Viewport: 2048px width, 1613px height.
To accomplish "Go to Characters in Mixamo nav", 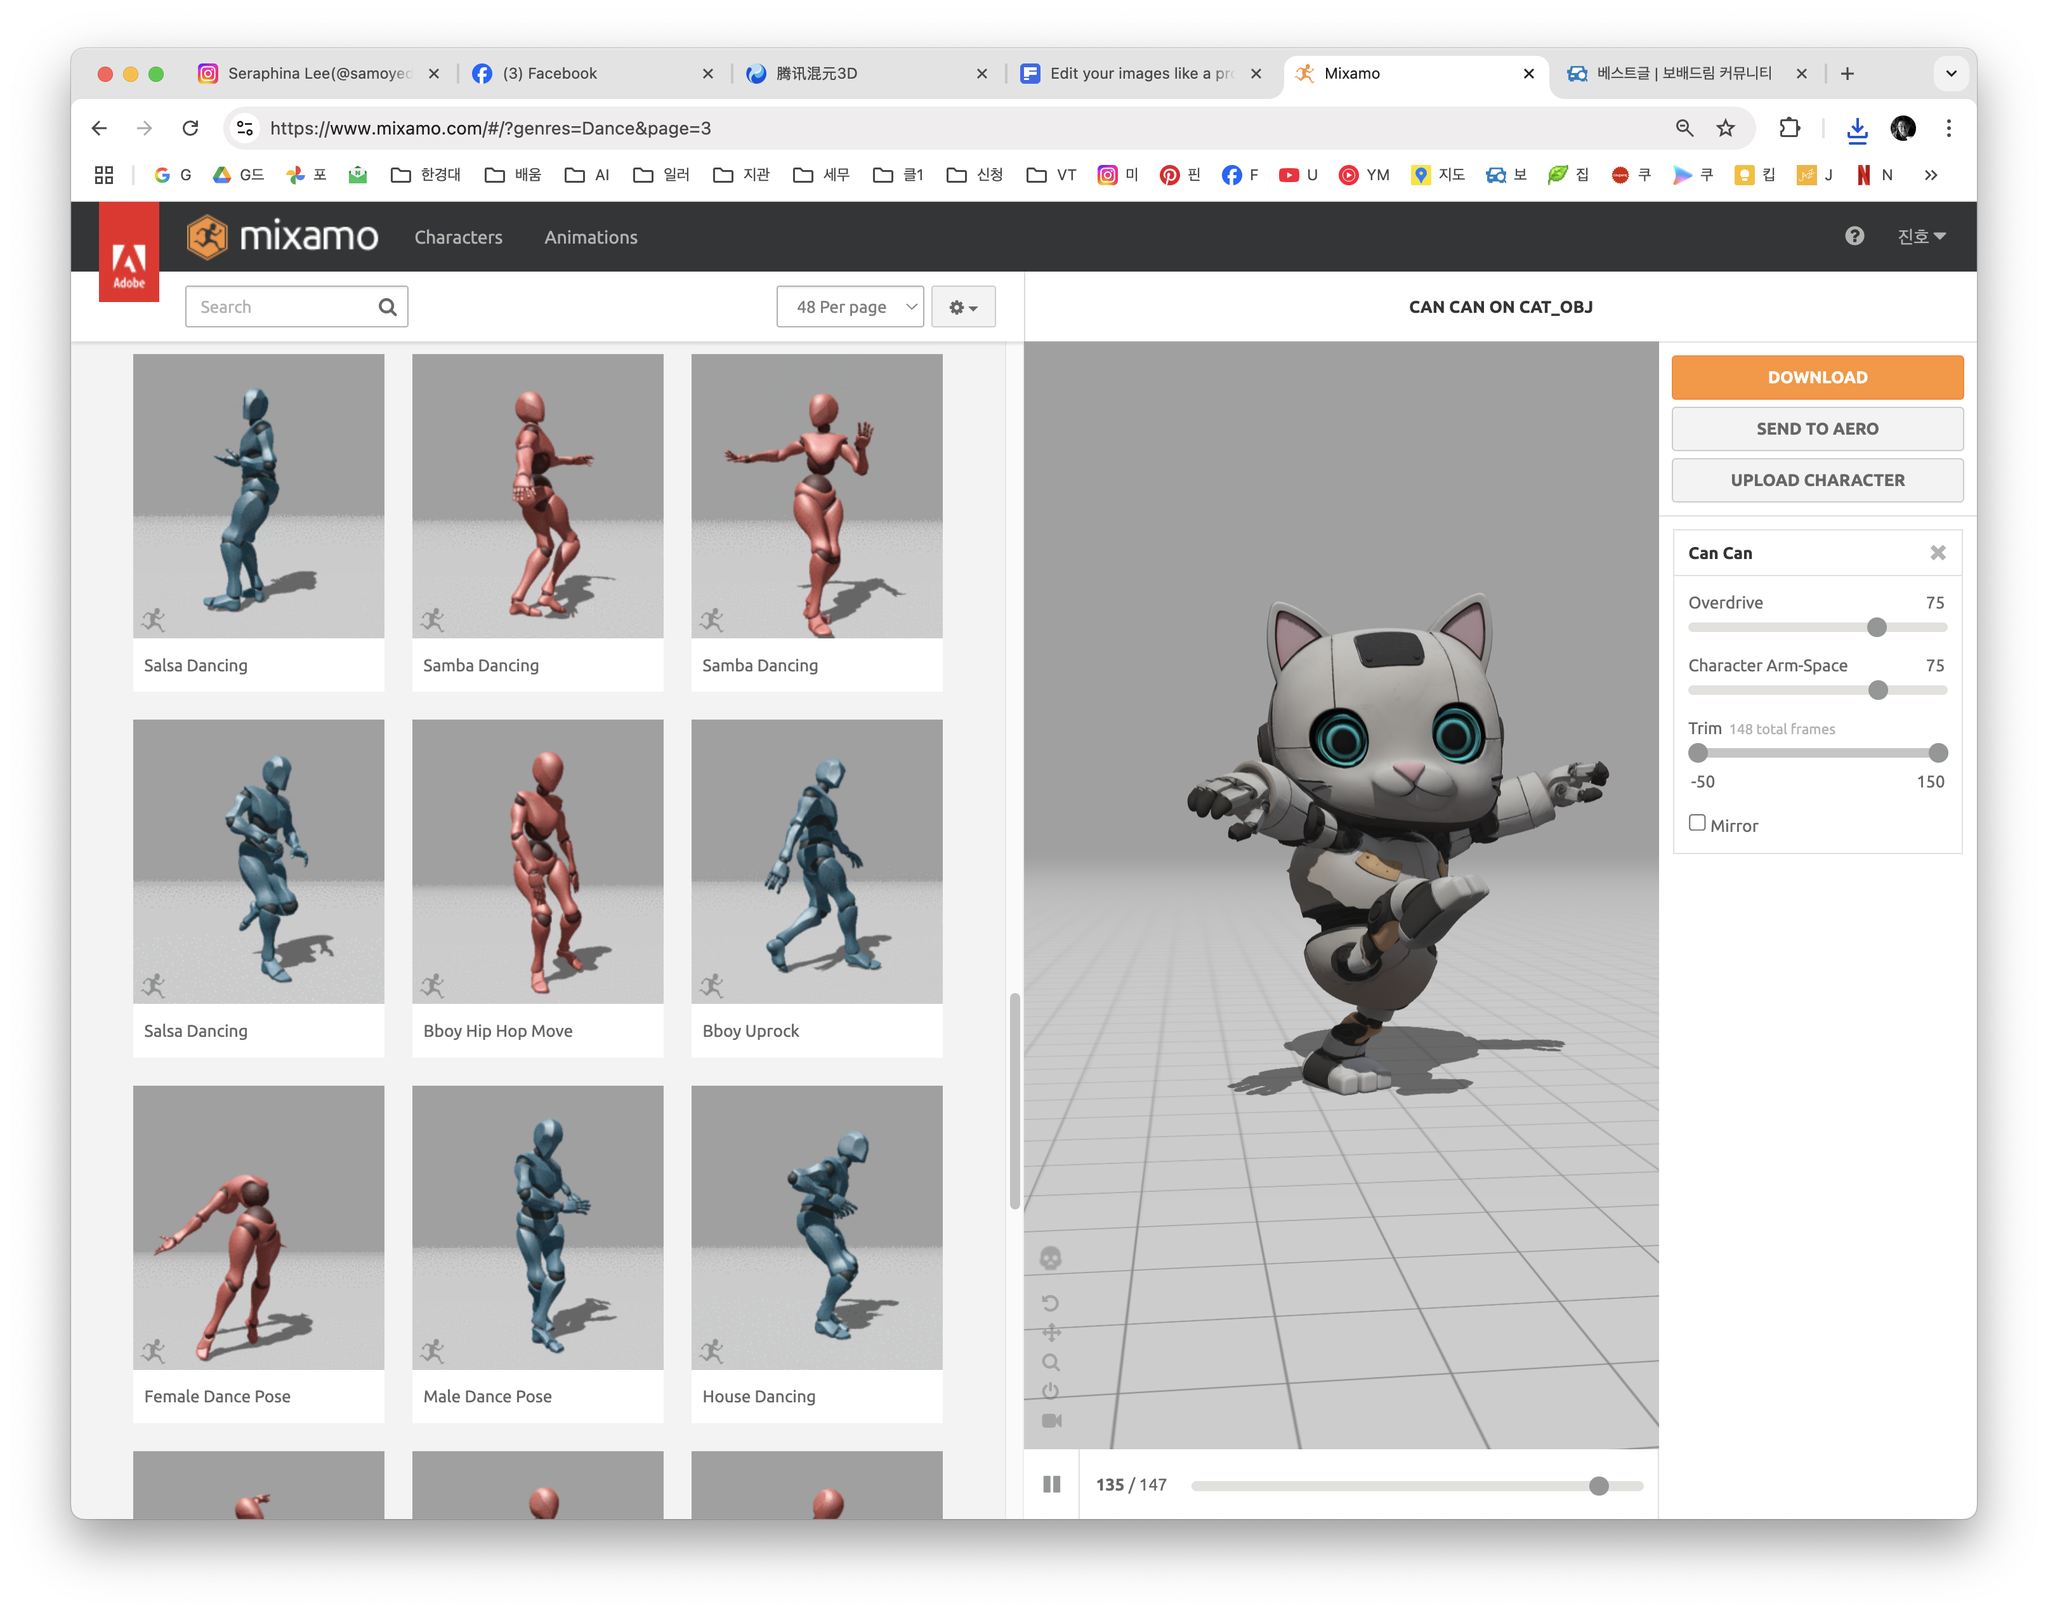I will [x=458, y=237].
